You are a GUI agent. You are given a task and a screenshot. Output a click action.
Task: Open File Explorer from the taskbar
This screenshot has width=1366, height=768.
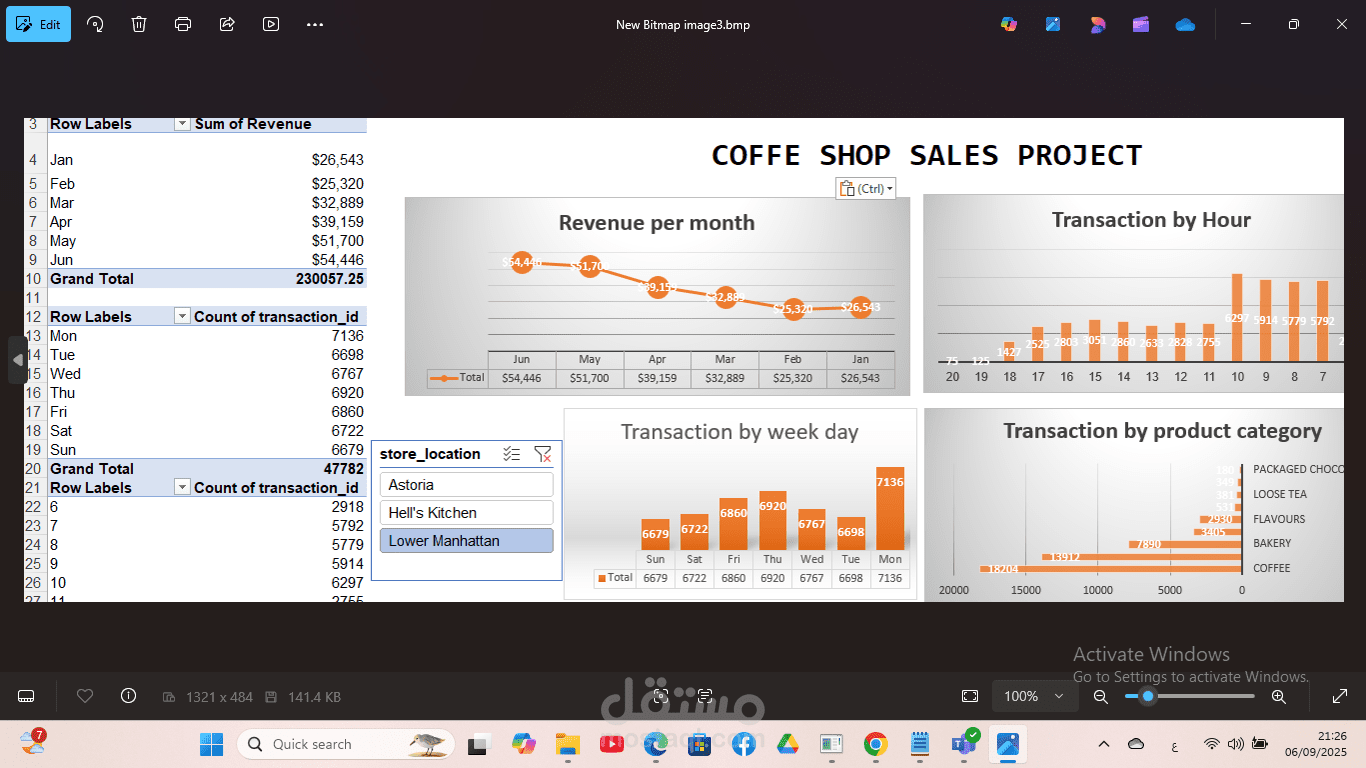(567, 744)
